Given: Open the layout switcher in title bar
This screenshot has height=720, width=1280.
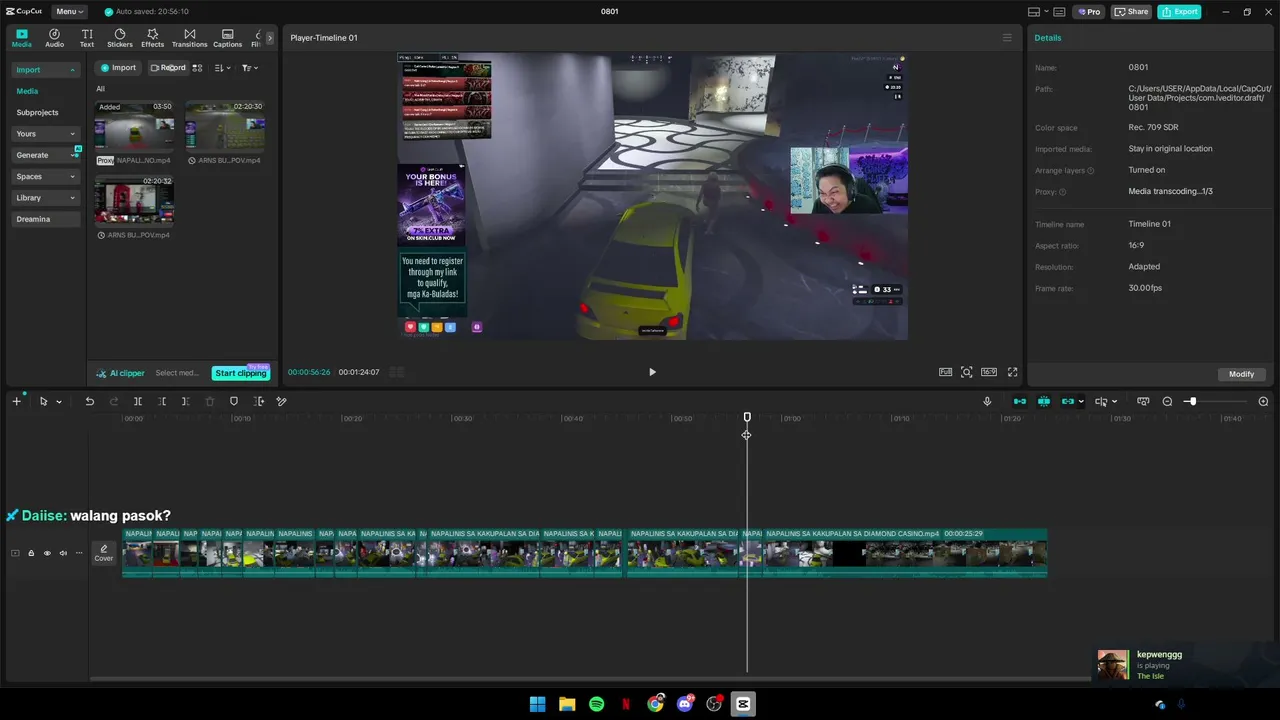Looking at the screenshot, I should click(x=1039, y=12).
